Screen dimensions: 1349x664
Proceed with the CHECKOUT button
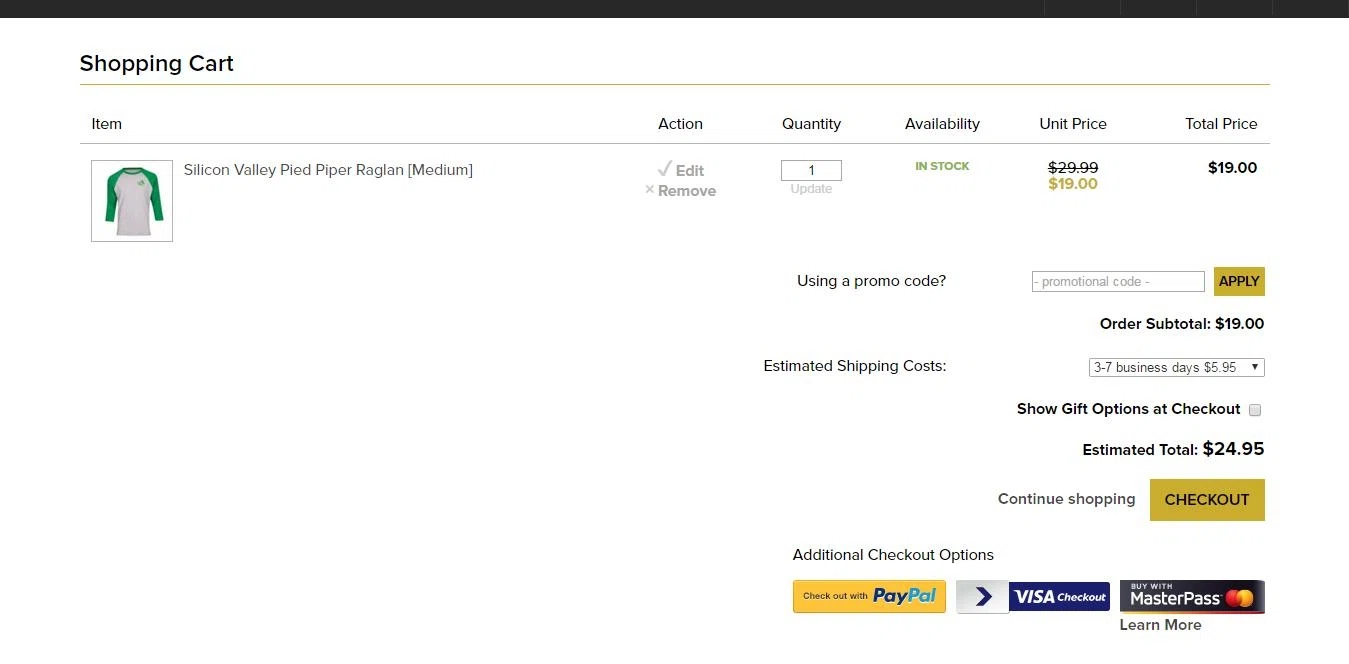click(1207, 500)
